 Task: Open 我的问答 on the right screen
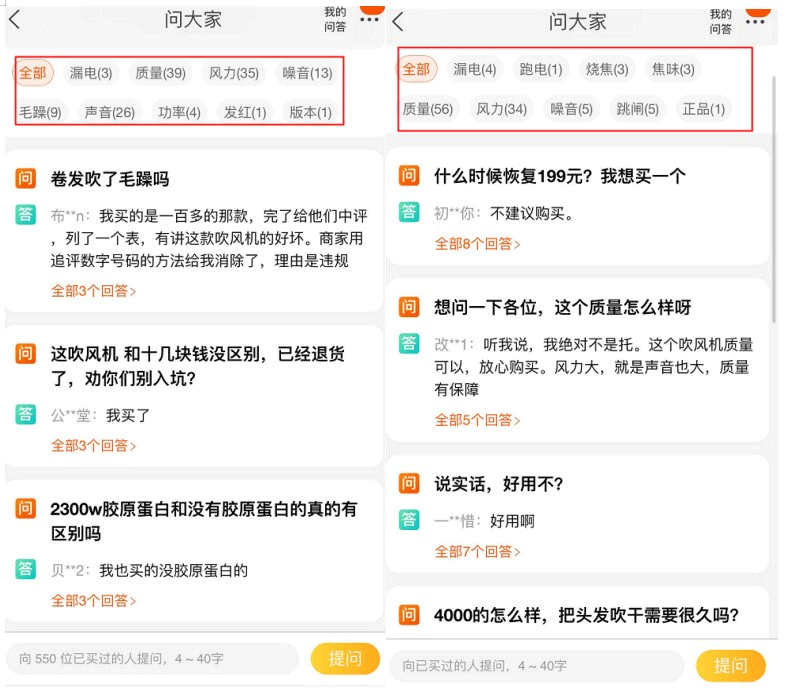721,21
